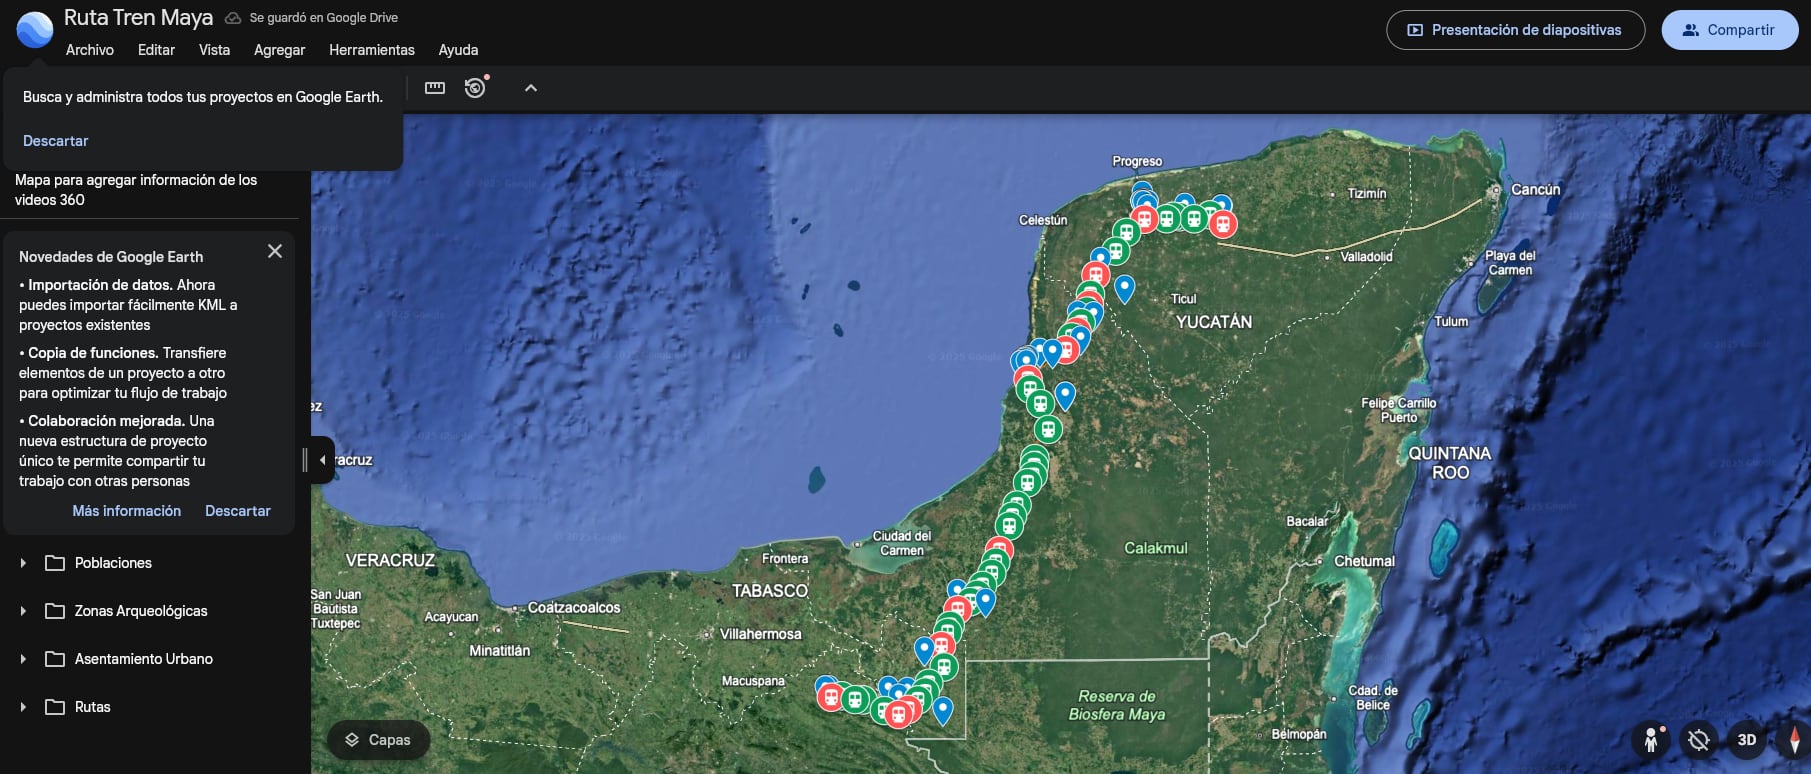
Task: Click the QUINTANA ROO state label
Action: [1450, 463]
